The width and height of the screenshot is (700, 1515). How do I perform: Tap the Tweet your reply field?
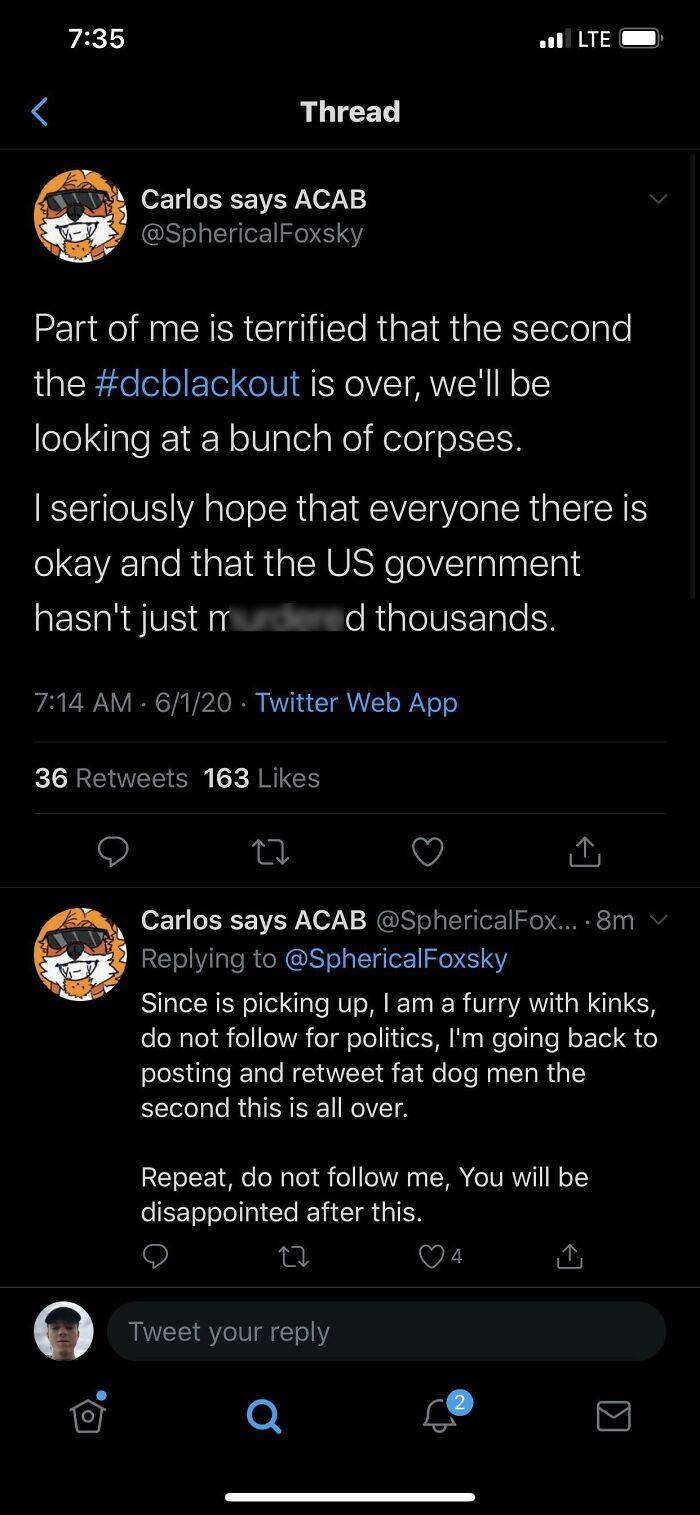pyautogui.click(x=385, y=1332)
